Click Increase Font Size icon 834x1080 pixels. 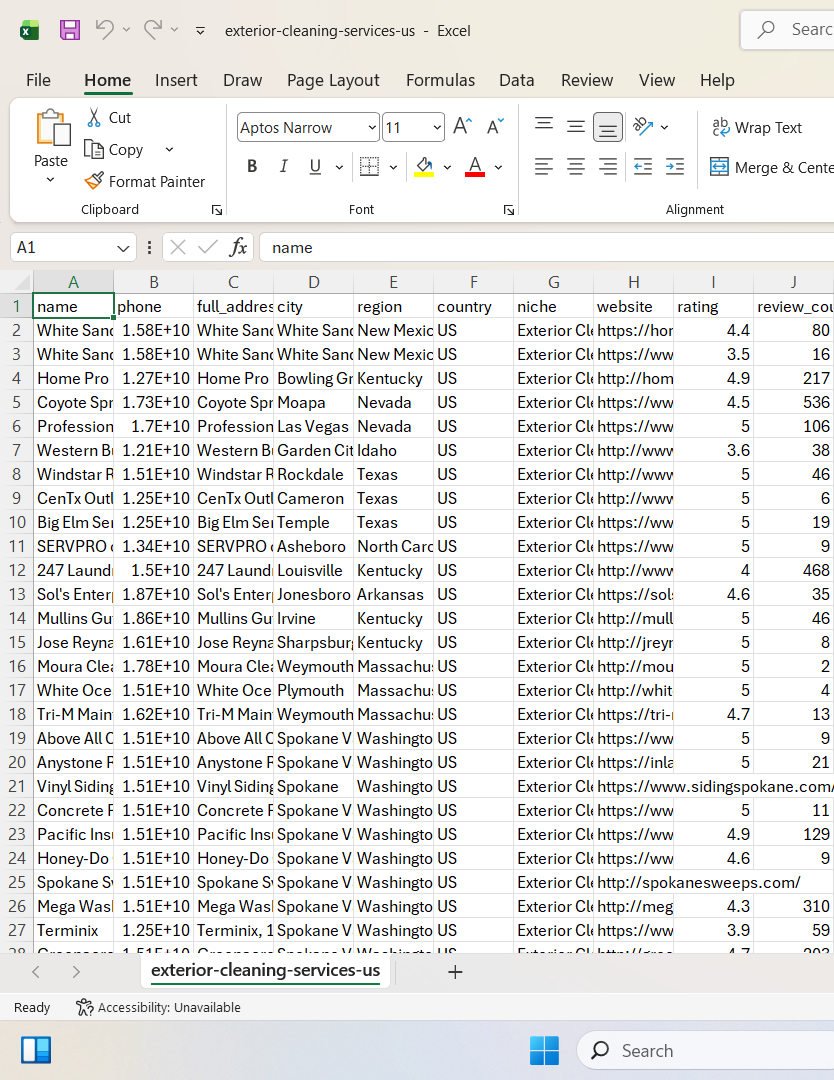coord(462,126)
